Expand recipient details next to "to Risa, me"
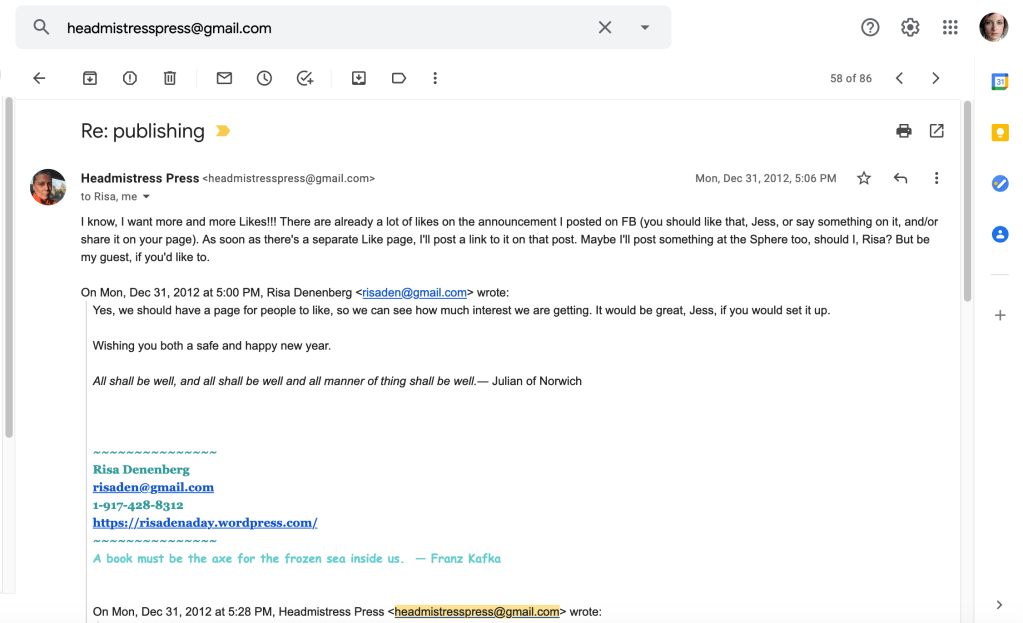The image size is (1023, 623). pyautogui.click(x=146, y=197)
